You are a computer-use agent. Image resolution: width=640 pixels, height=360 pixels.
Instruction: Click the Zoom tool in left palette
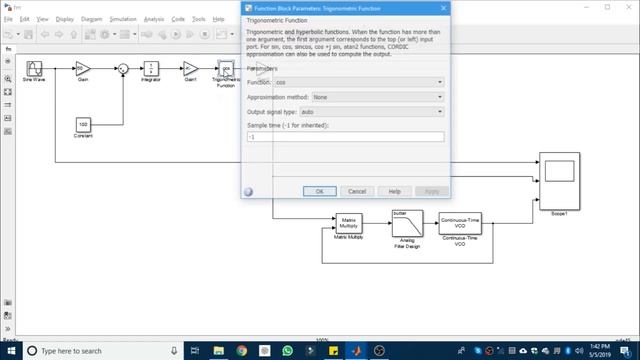pos(8,79)
